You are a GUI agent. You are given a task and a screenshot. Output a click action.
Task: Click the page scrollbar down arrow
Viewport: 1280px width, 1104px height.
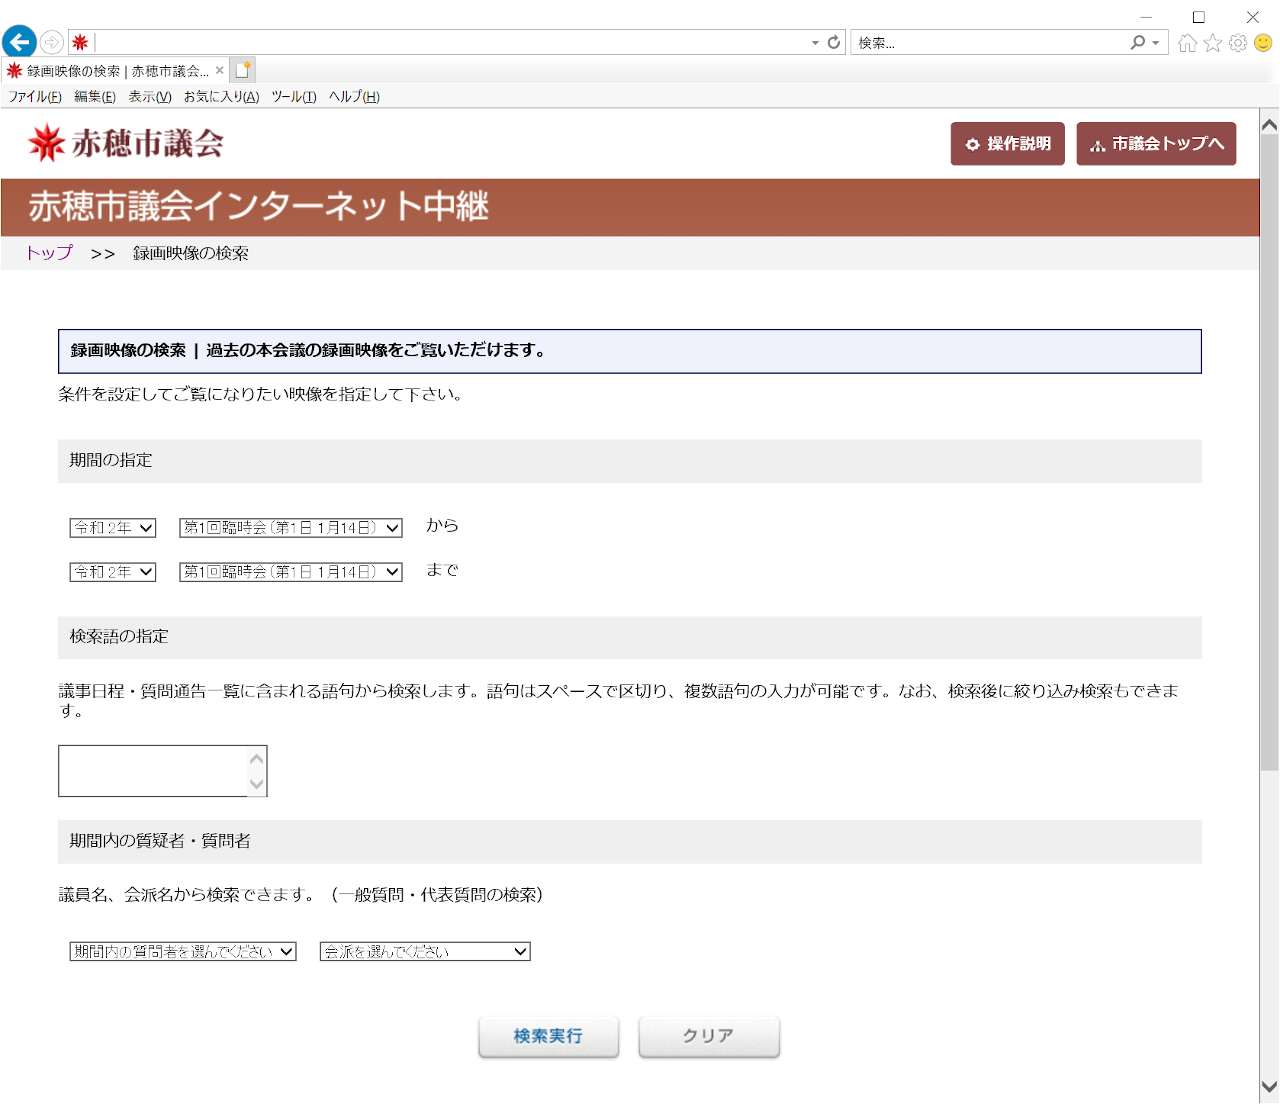1269,1087
